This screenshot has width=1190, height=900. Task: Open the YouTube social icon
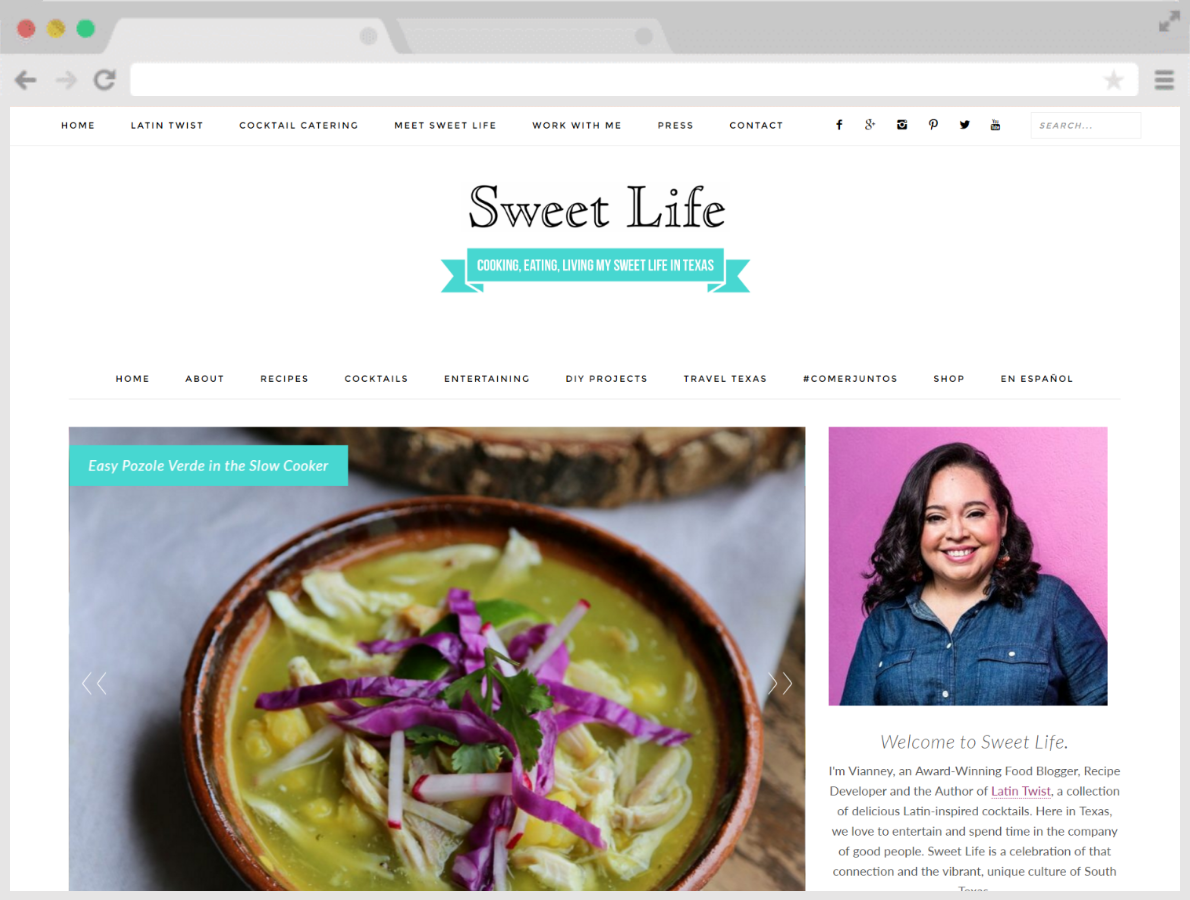click(995, 125)
